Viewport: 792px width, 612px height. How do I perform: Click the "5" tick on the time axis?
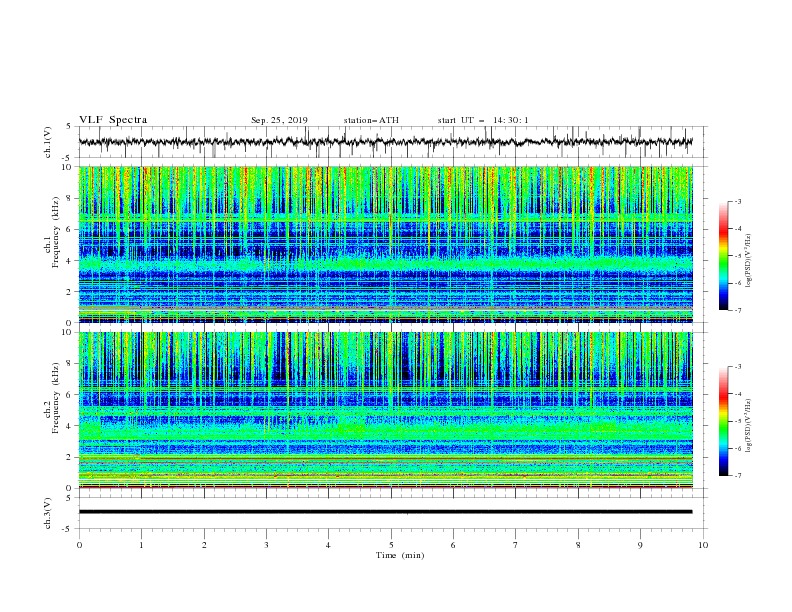pyautogui.click(x=391, y=545)
